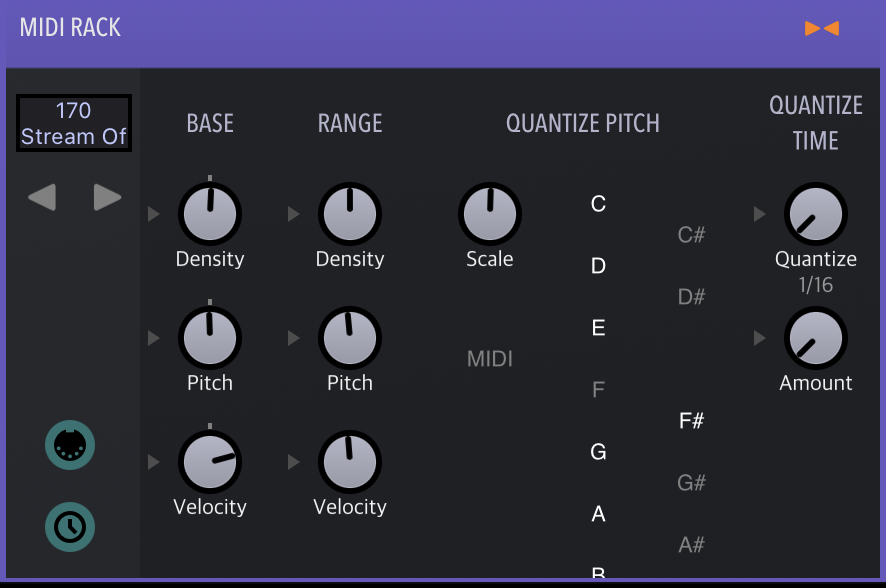Click the Range Pitch knob
Image resolution: width=886 pixels, height=588 pixels.
(350, 338)
